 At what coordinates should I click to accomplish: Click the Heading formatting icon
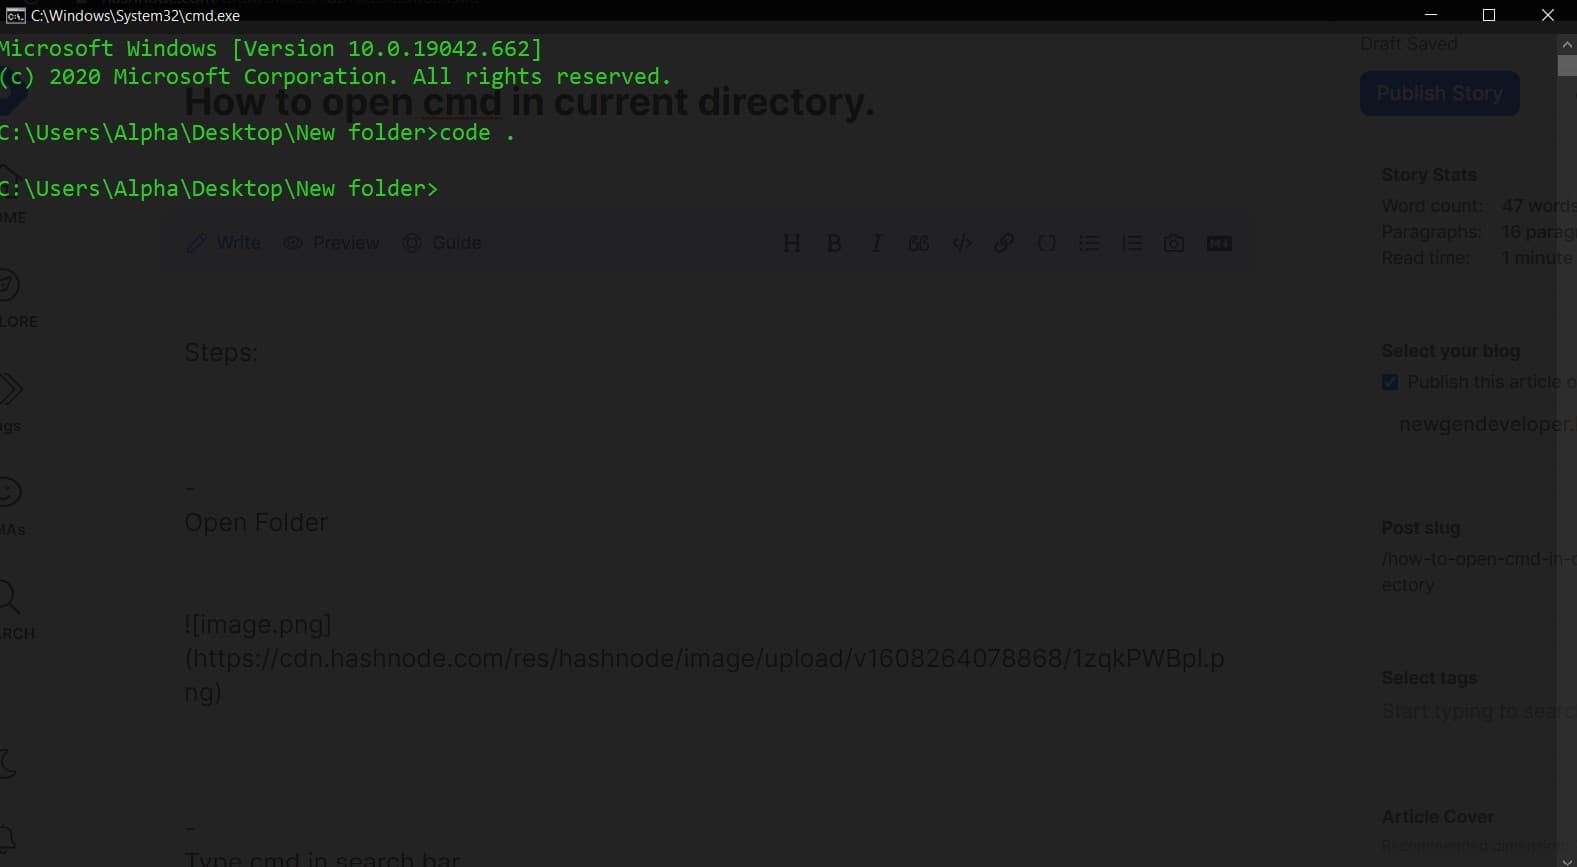point(791,243)
